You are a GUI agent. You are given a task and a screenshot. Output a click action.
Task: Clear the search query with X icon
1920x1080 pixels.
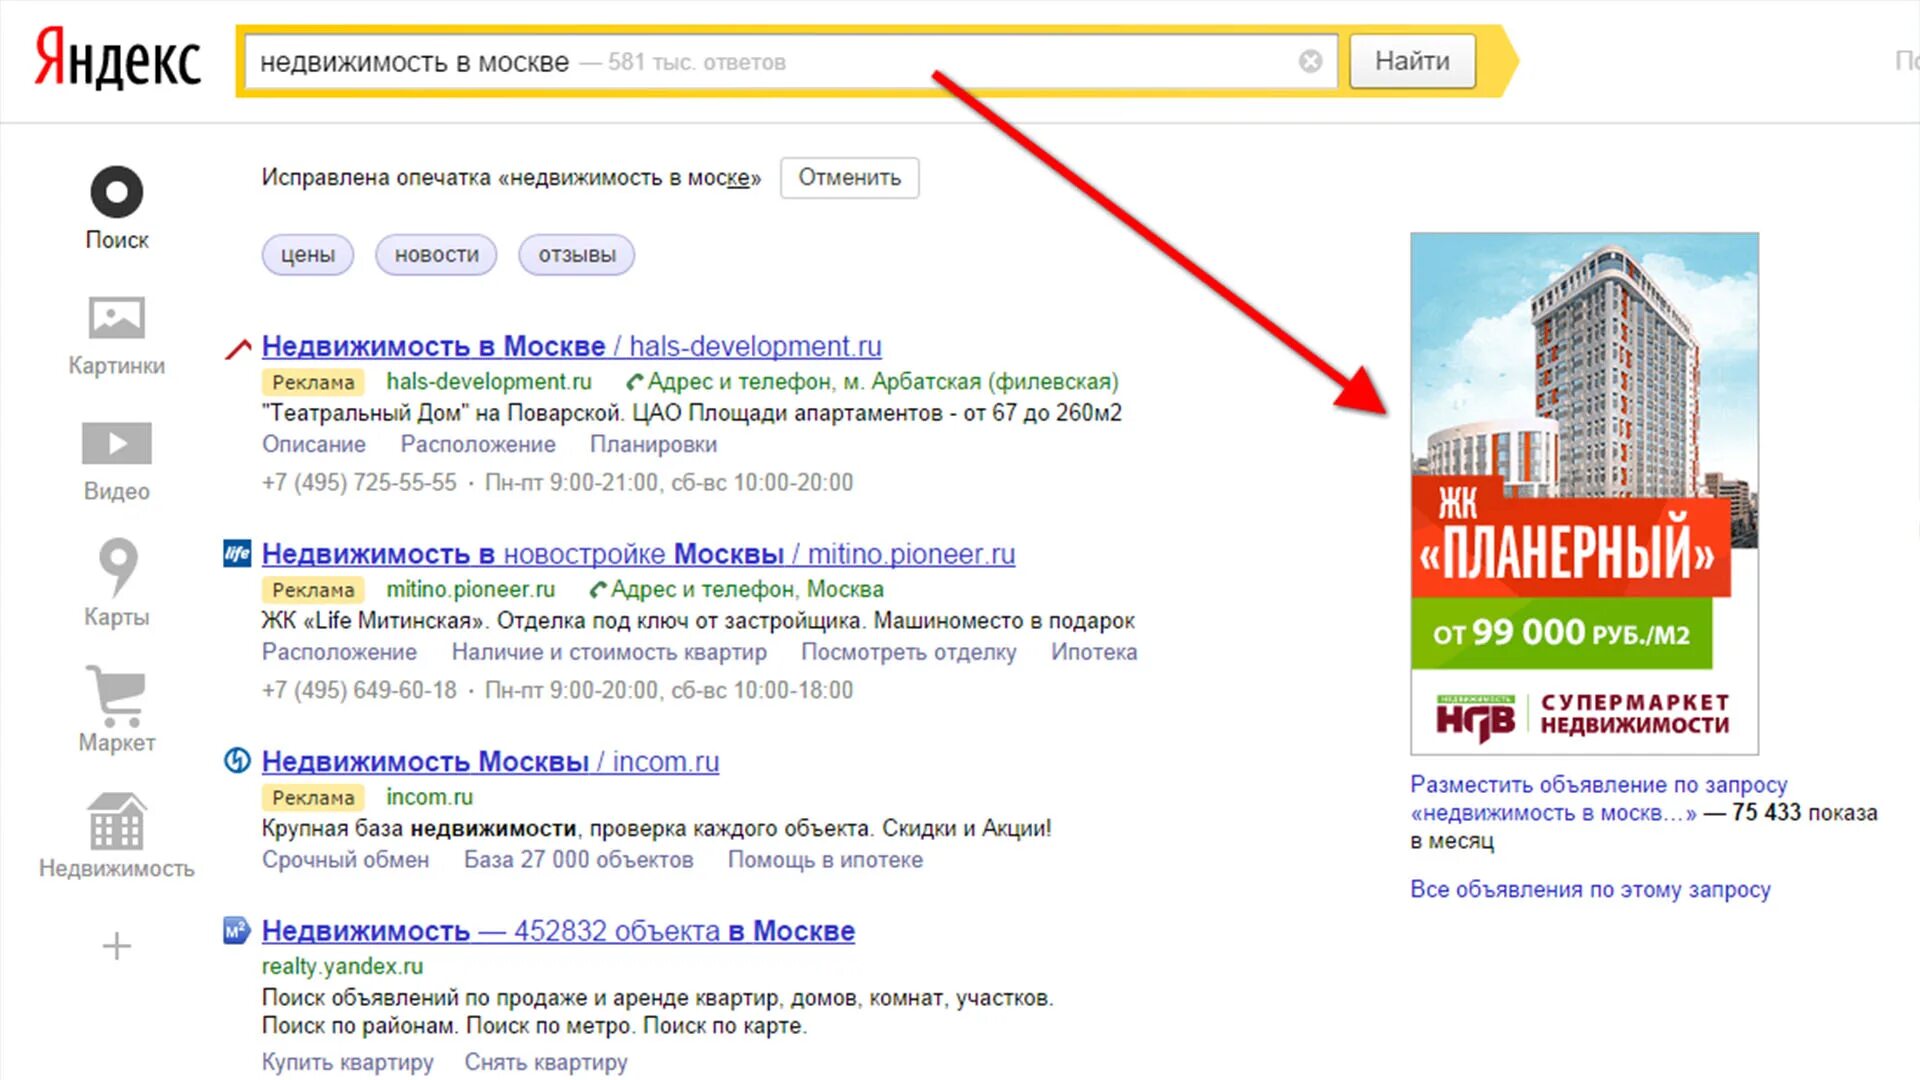tap(1310, 62)
